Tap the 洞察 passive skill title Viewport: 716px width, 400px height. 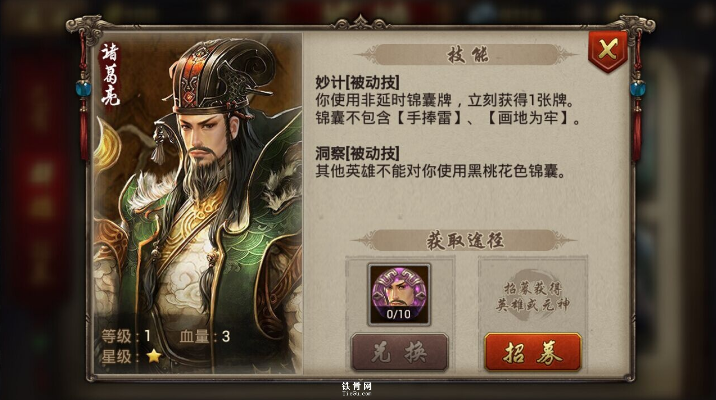357,153
